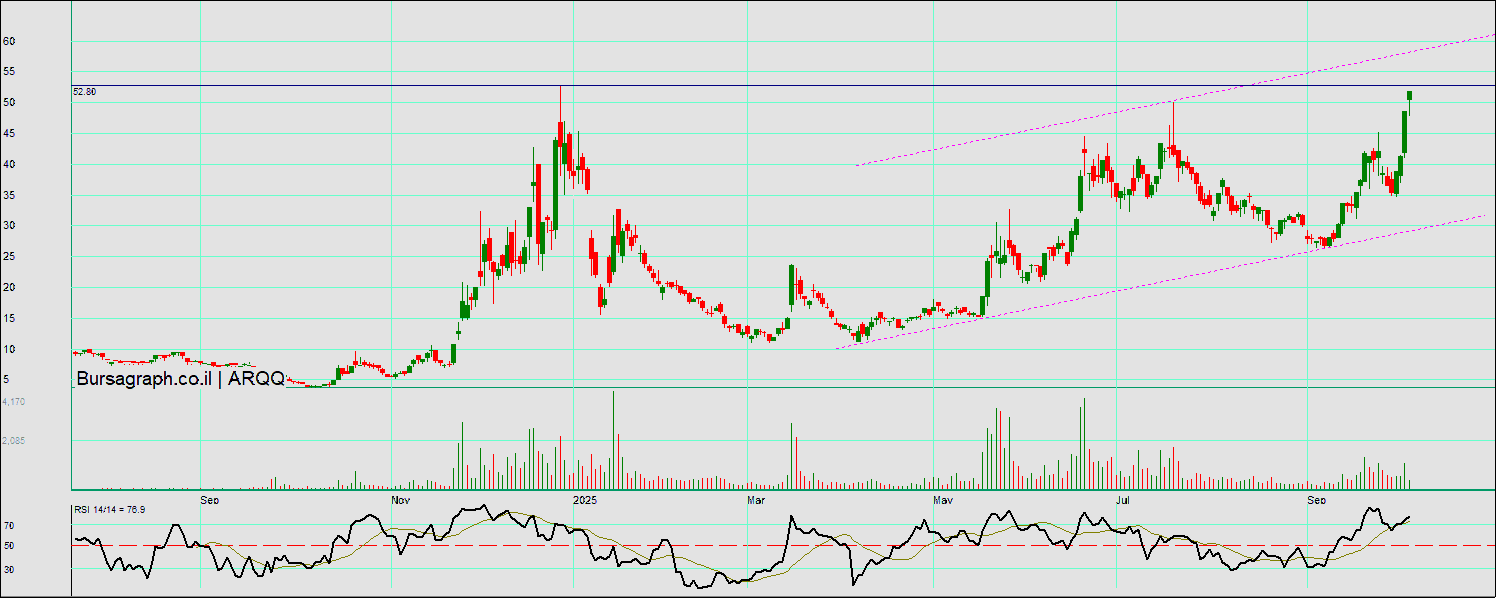Click the Mar date axis label

[756, 499]
